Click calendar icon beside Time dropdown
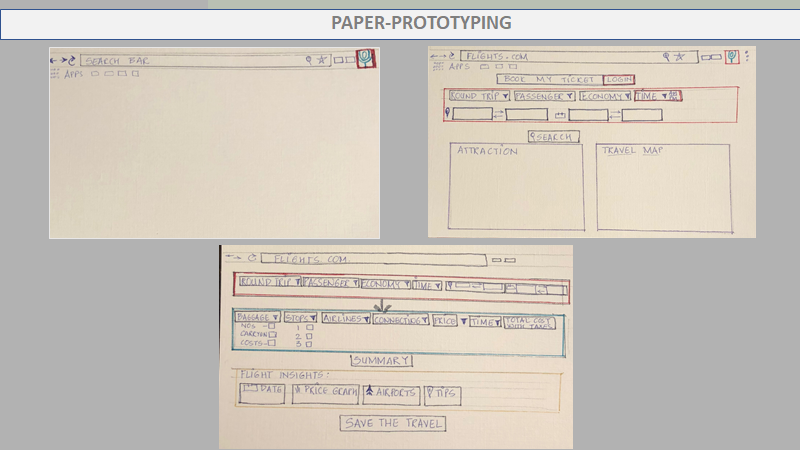 (x=674, y=96)
